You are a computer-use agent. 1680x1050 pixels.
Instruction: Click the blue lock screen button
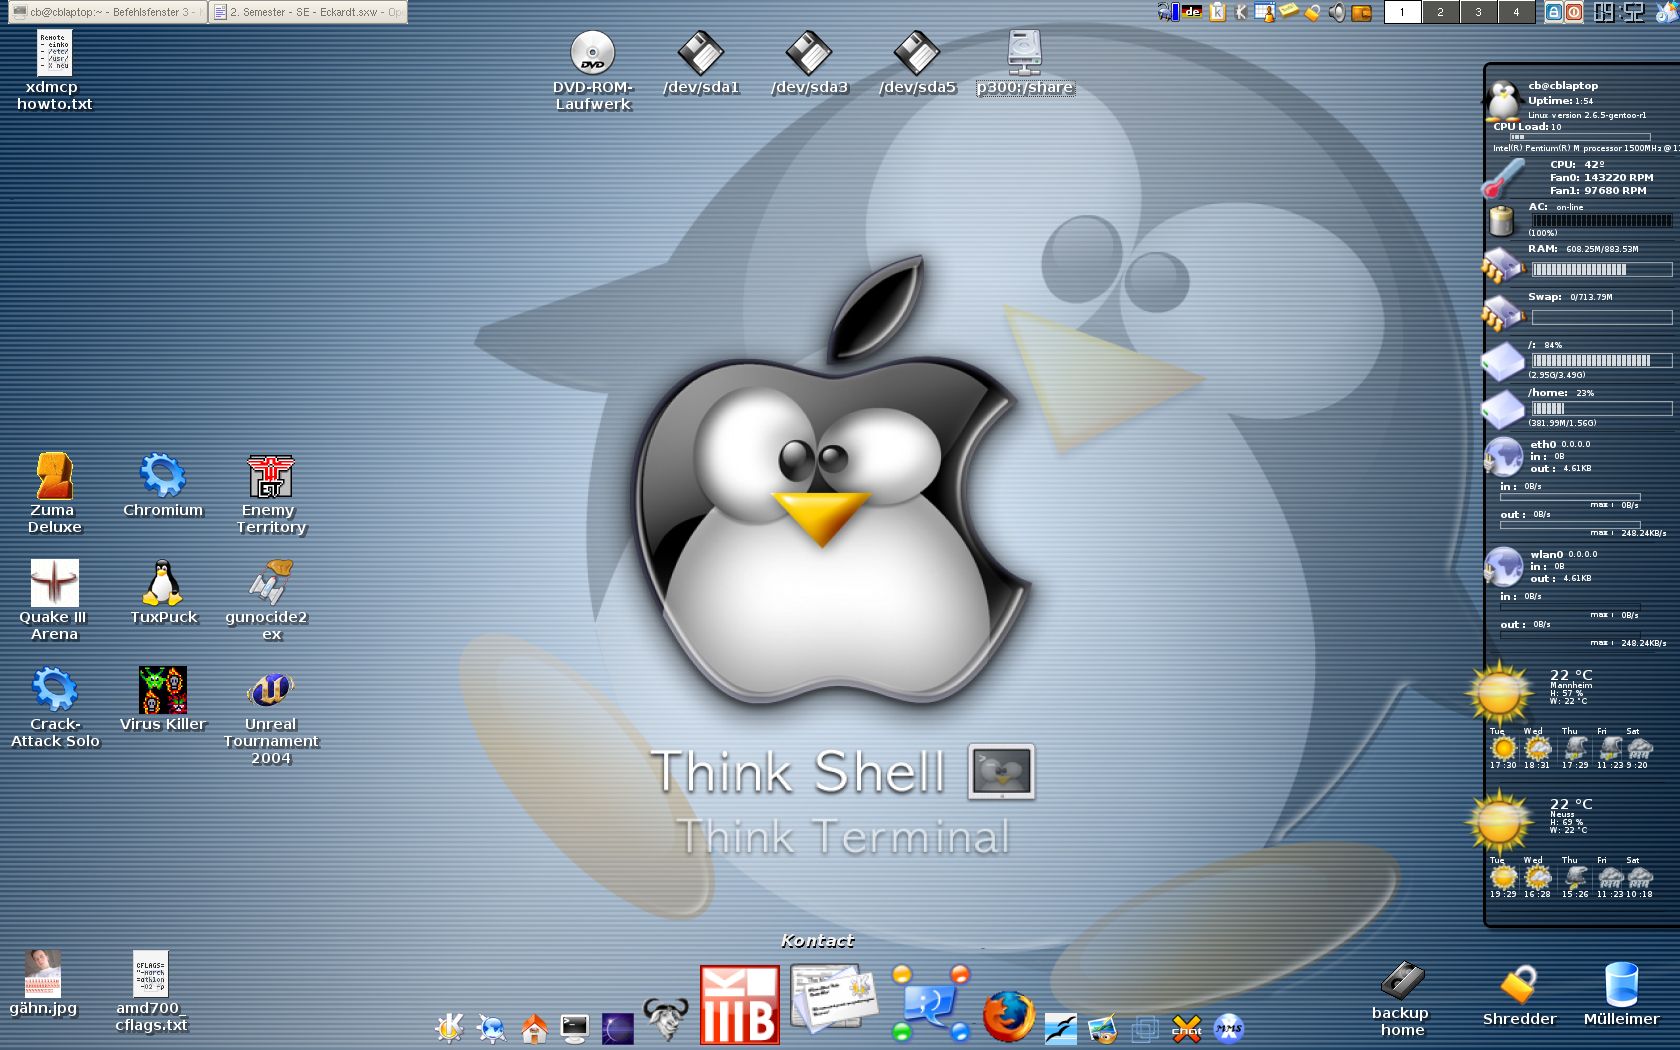1554,12
